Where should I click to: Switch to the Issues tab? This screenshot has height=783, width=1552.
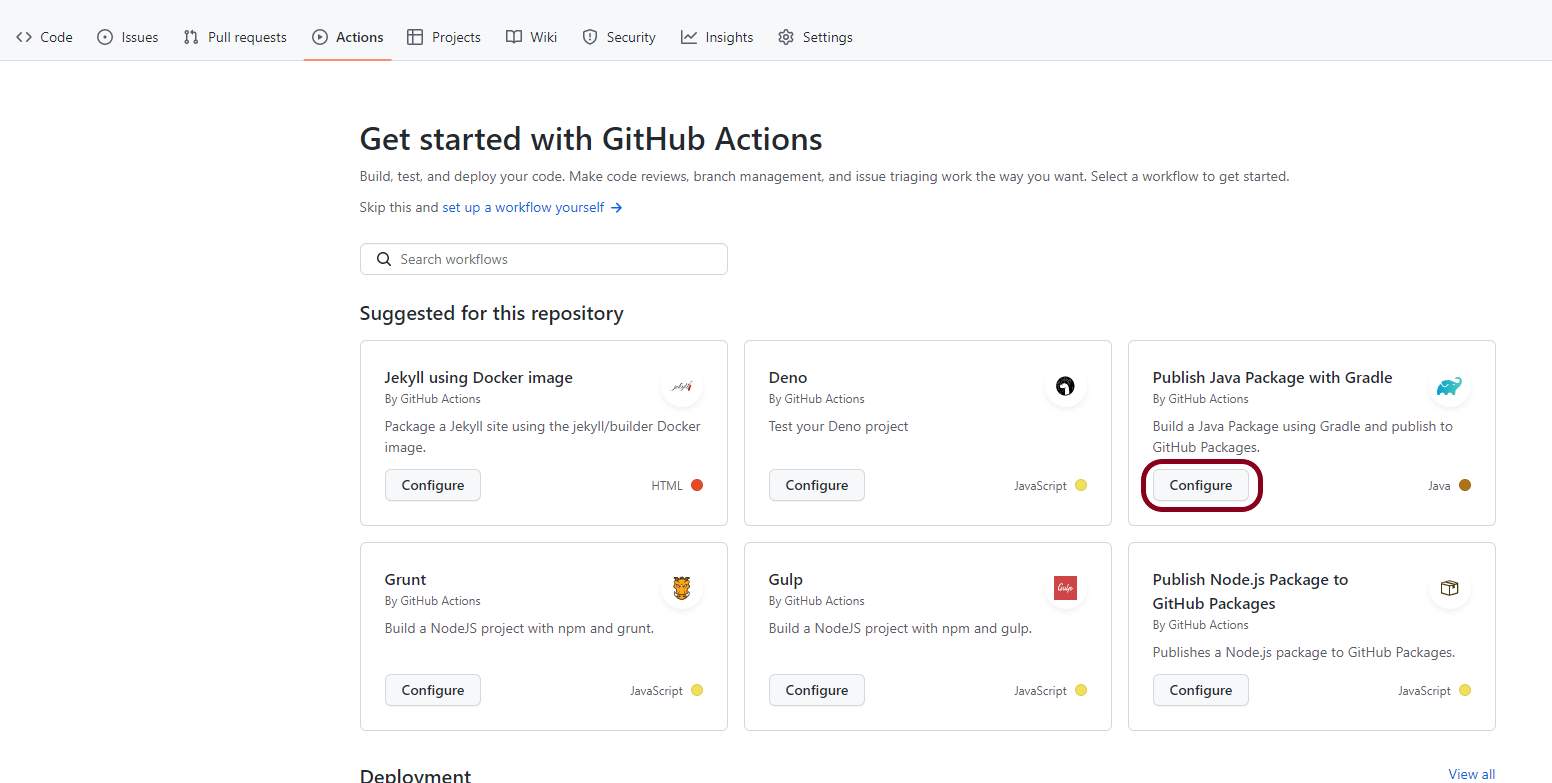tap(128, 37)
